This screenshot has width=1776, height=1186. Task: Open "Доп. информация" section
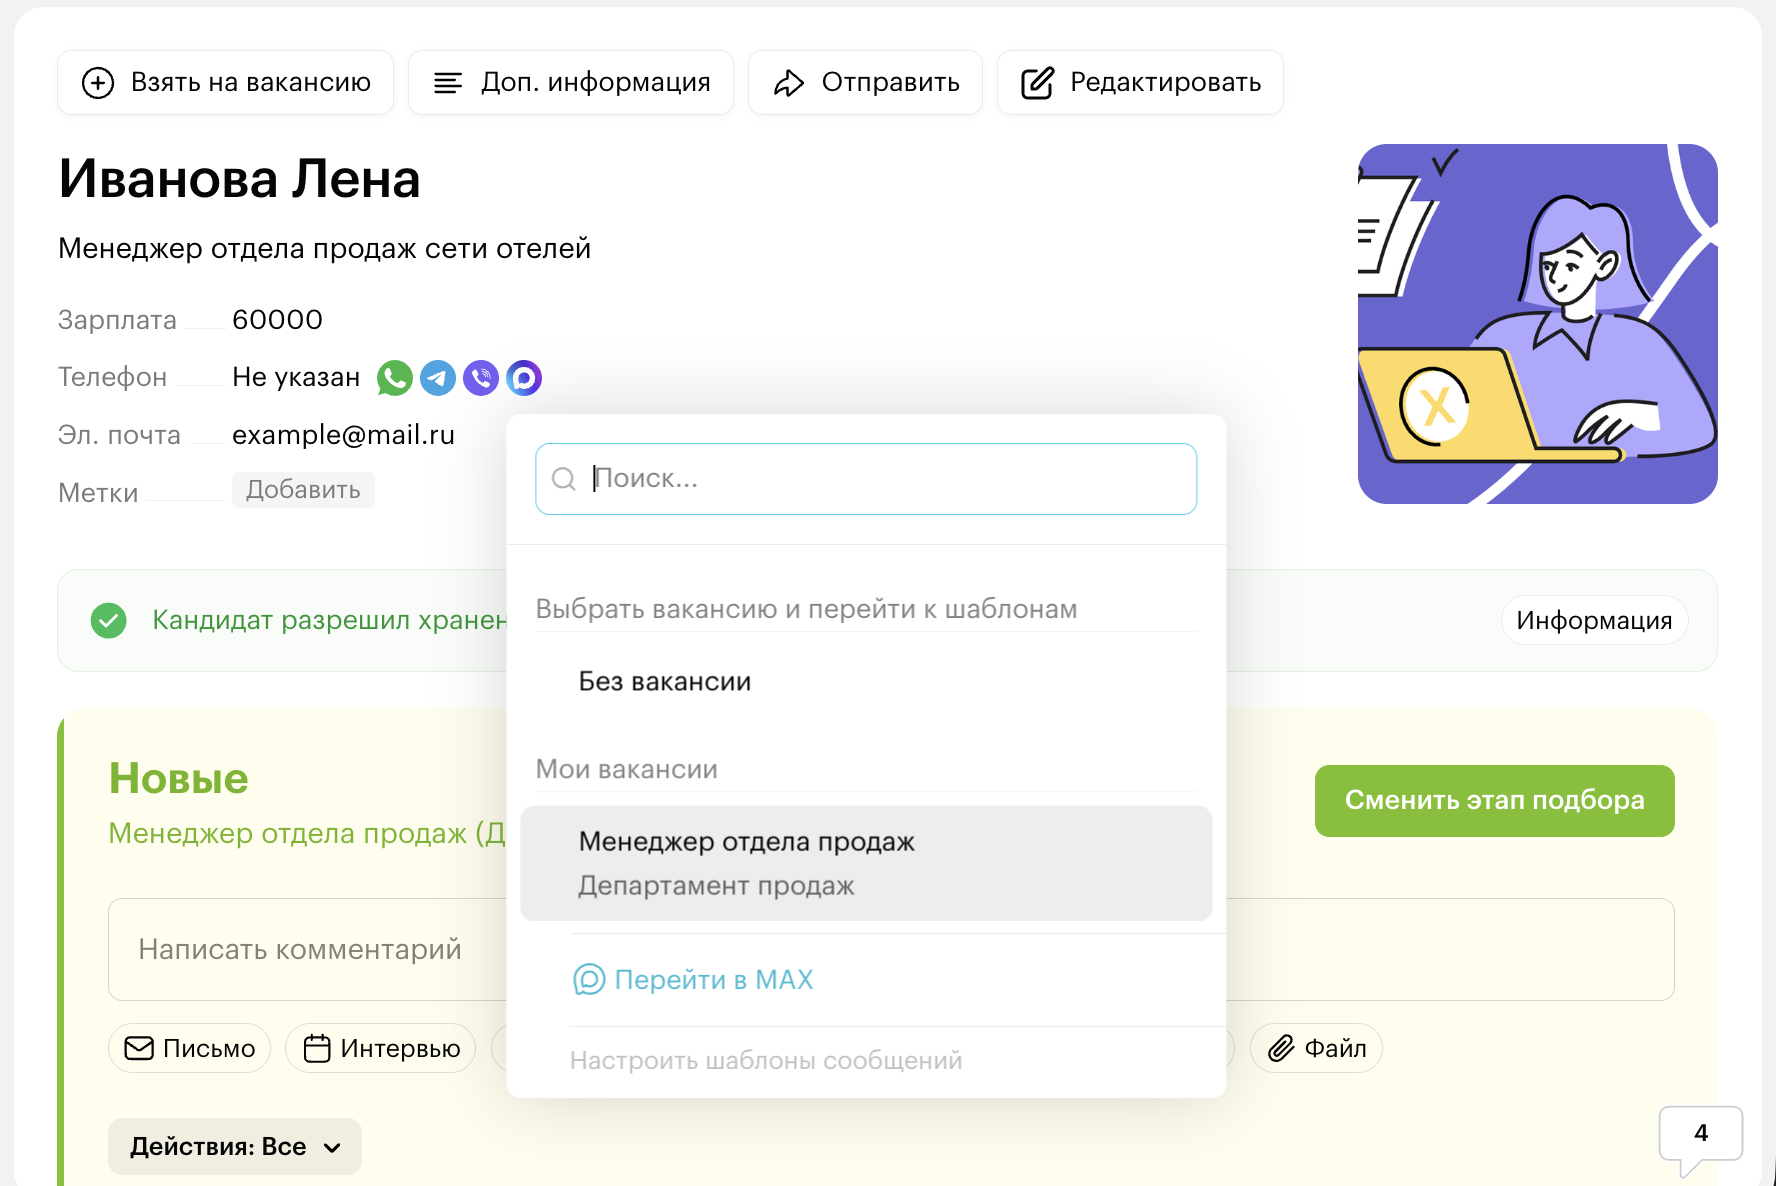(x=571, y=83)
